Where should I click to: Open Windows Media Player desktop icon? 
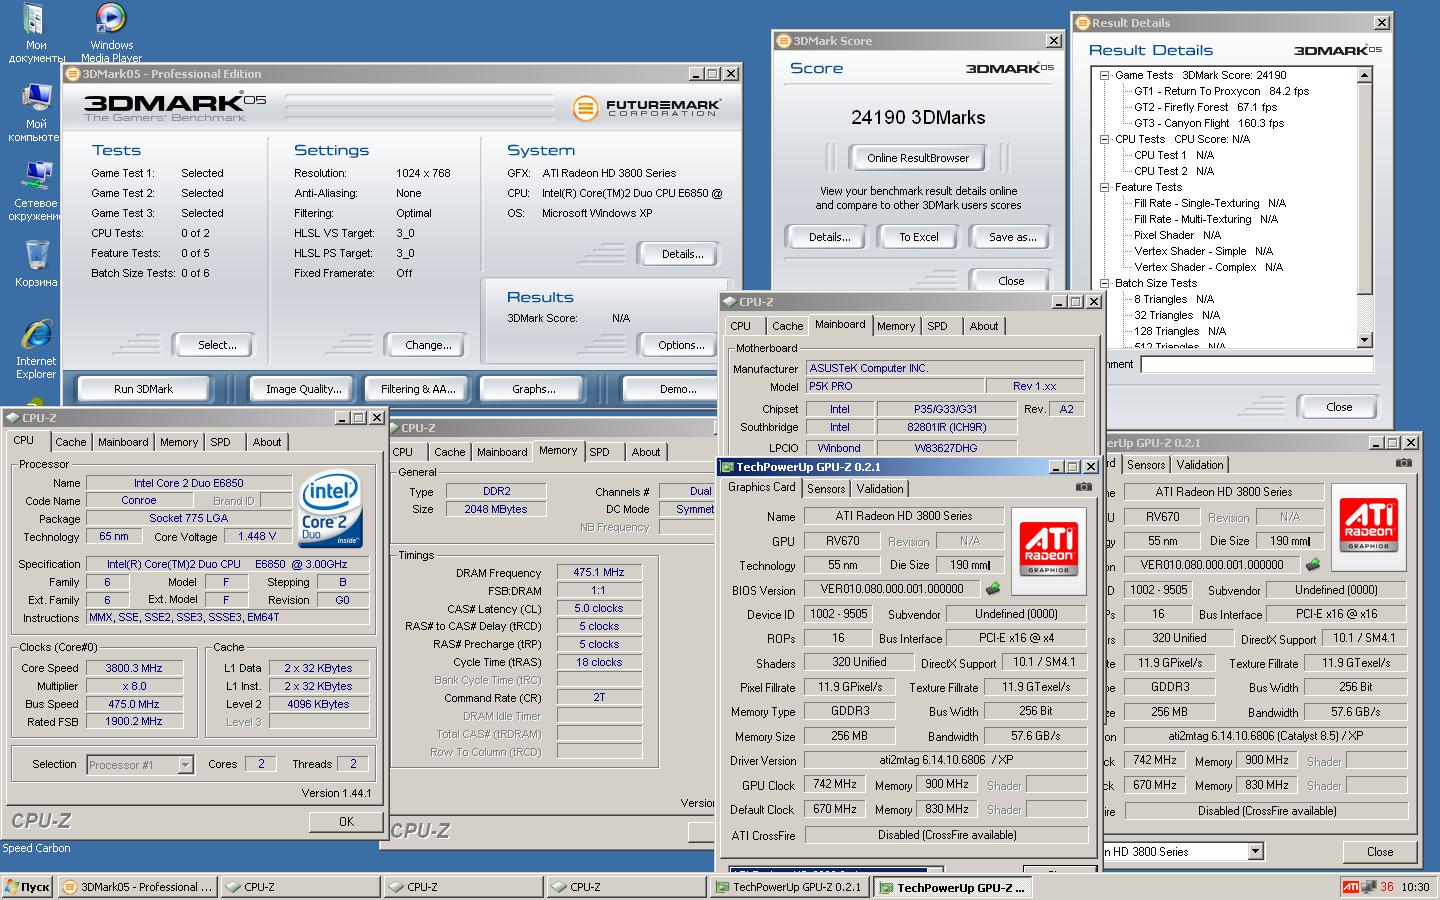(111, 32)
